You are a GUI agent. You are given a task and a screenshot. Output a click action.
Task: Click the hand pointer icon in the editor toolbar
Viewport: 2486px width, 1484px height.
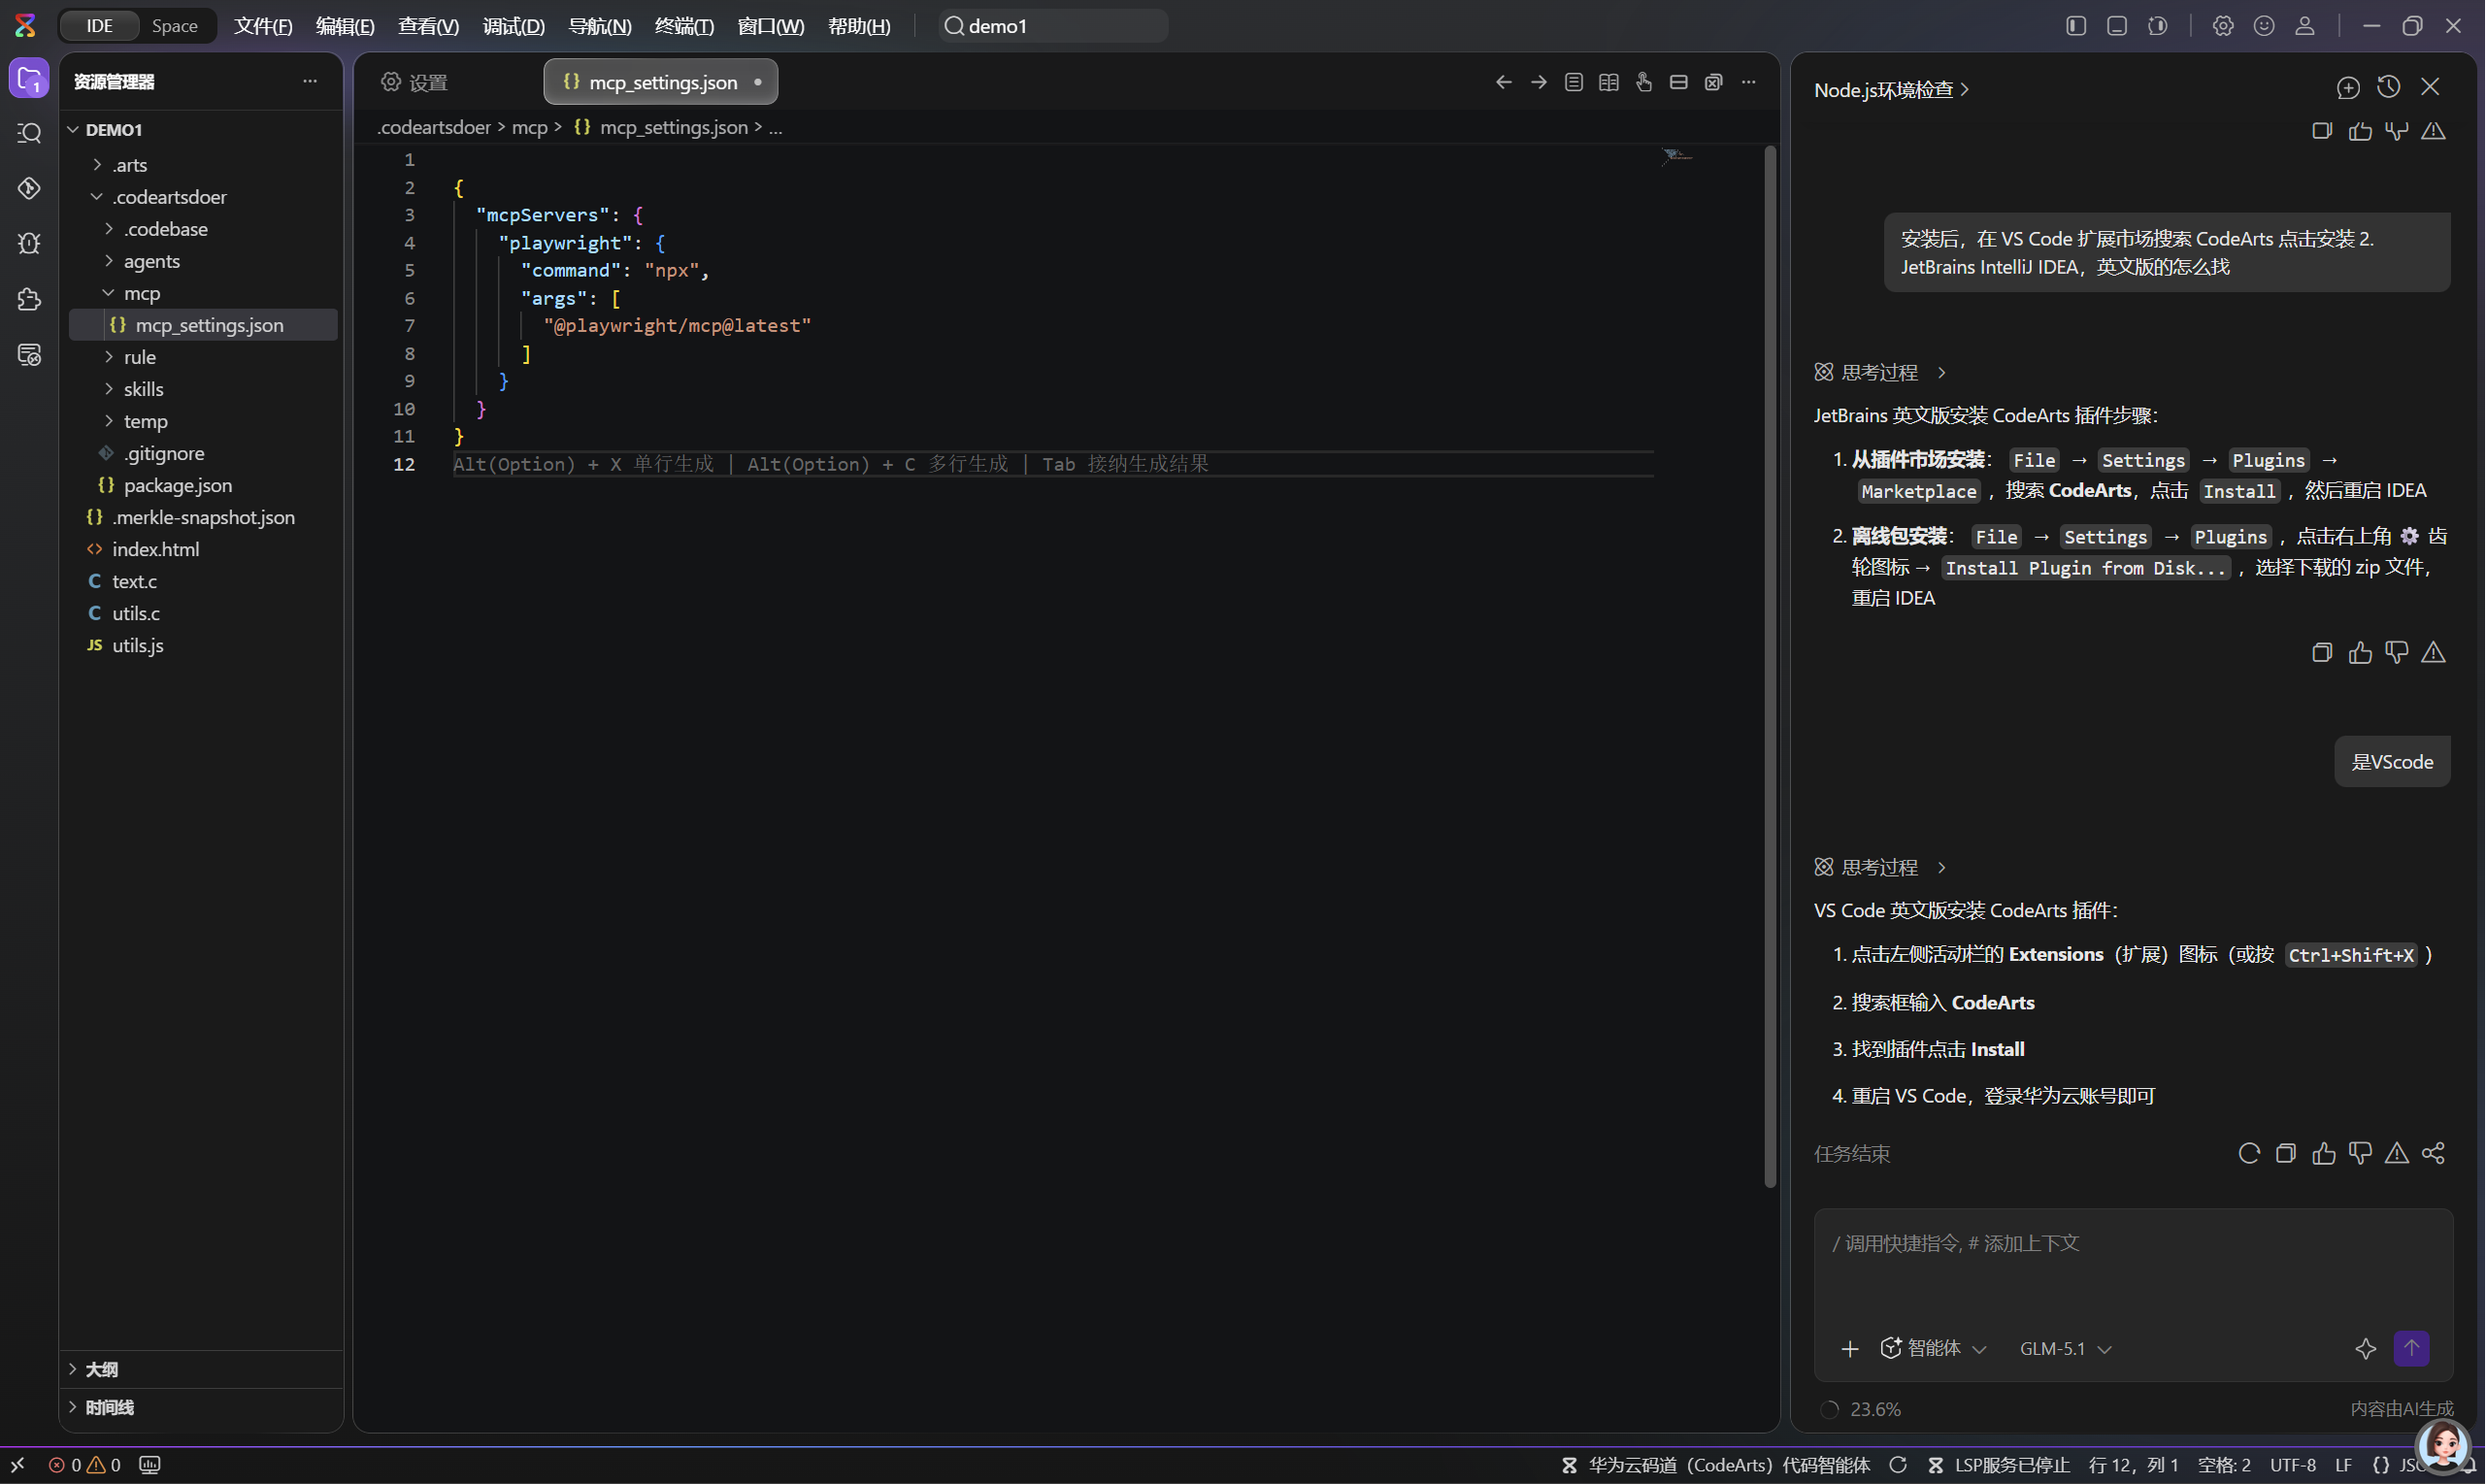click(x=1644, y=82)
